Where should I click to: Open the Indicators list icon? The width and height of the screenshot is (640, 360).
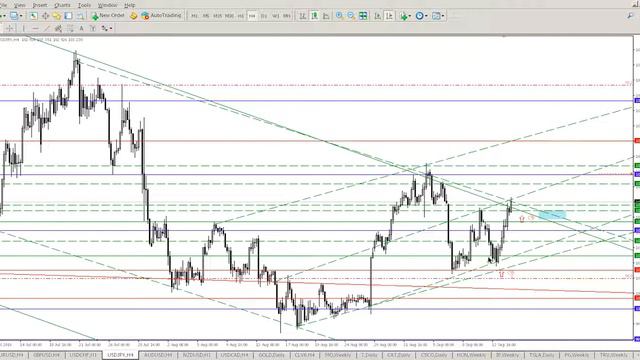(x=403, y=16)
